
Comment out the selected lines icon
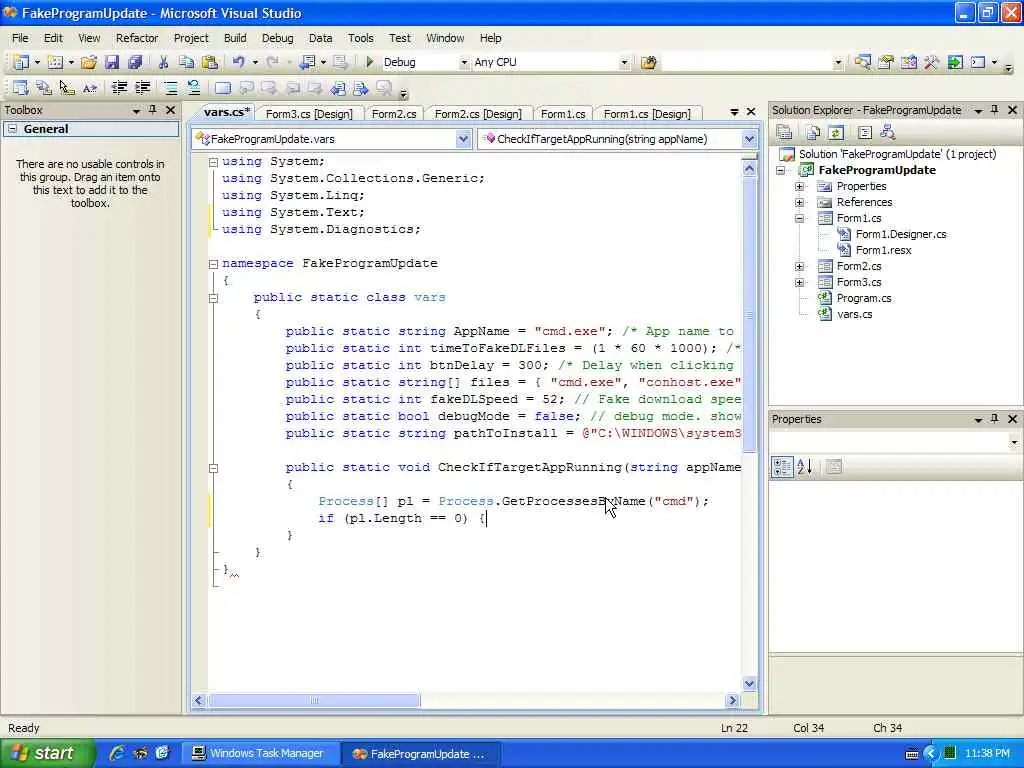pyautogui.click(x=170, y=88)
